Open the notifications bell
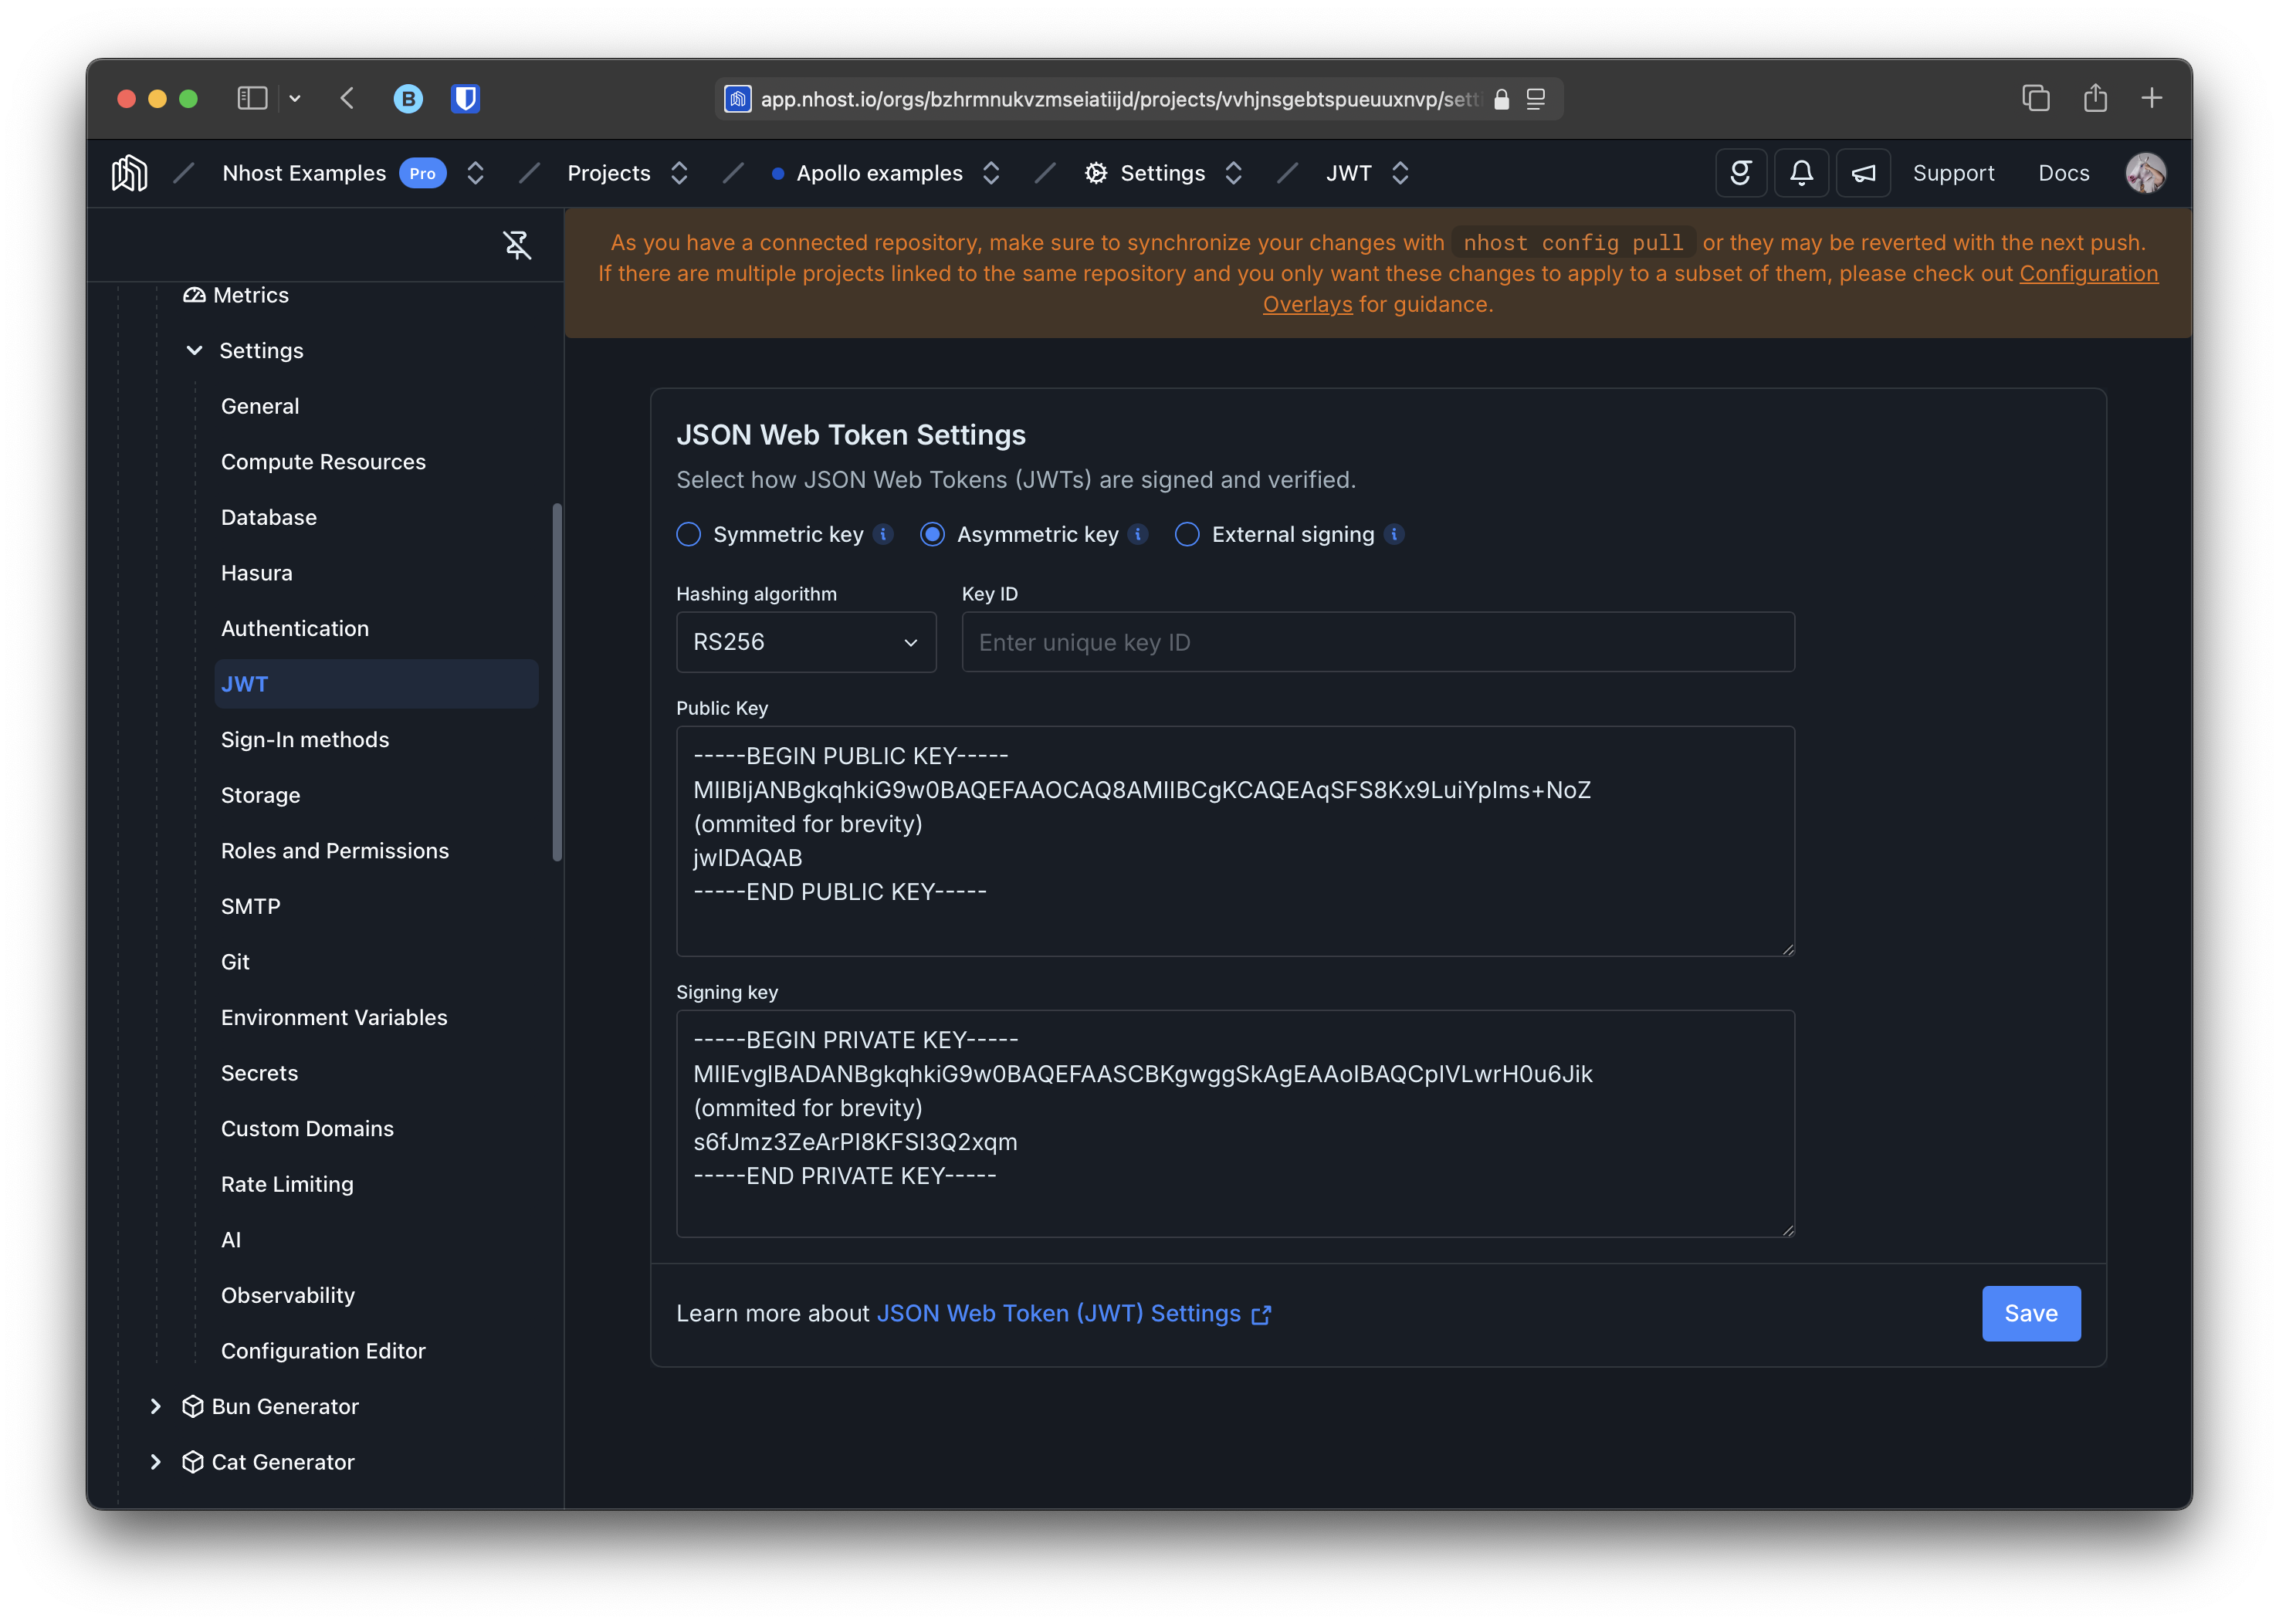The width and height of the screenshot is (2279, 1624). coord(1801,173)
